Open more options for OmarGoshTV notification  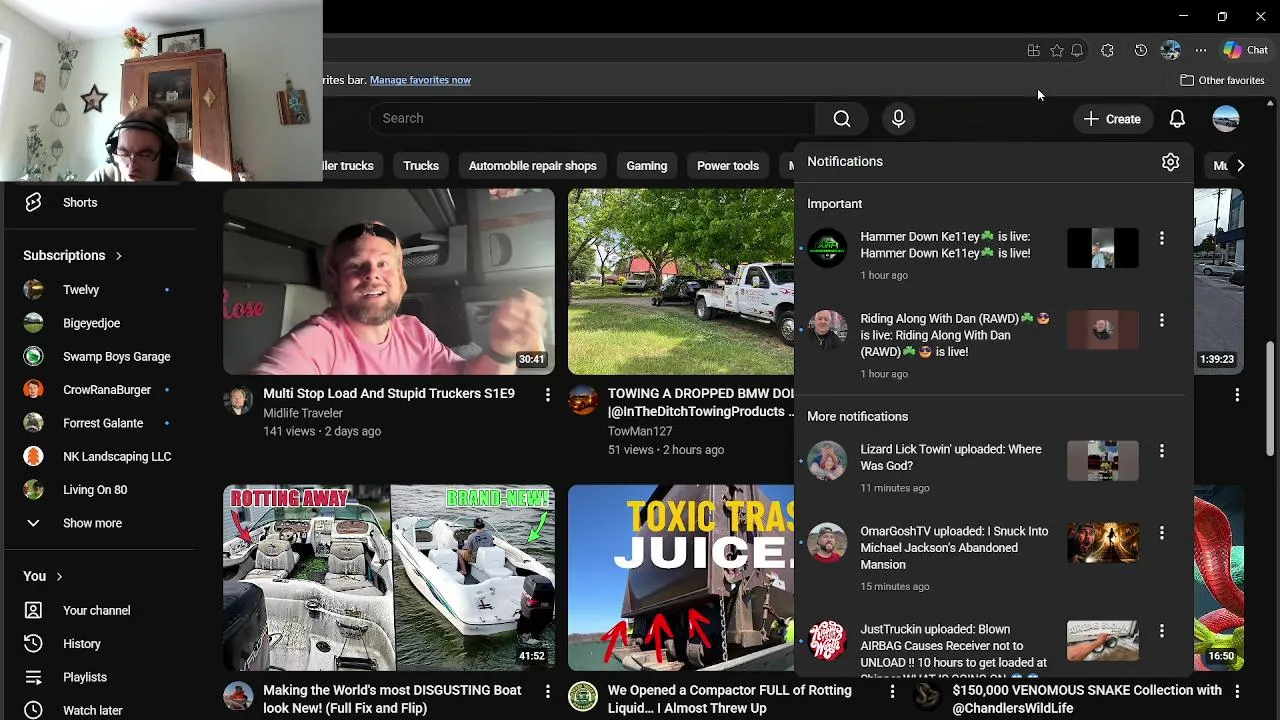(x=1161, y=533)
